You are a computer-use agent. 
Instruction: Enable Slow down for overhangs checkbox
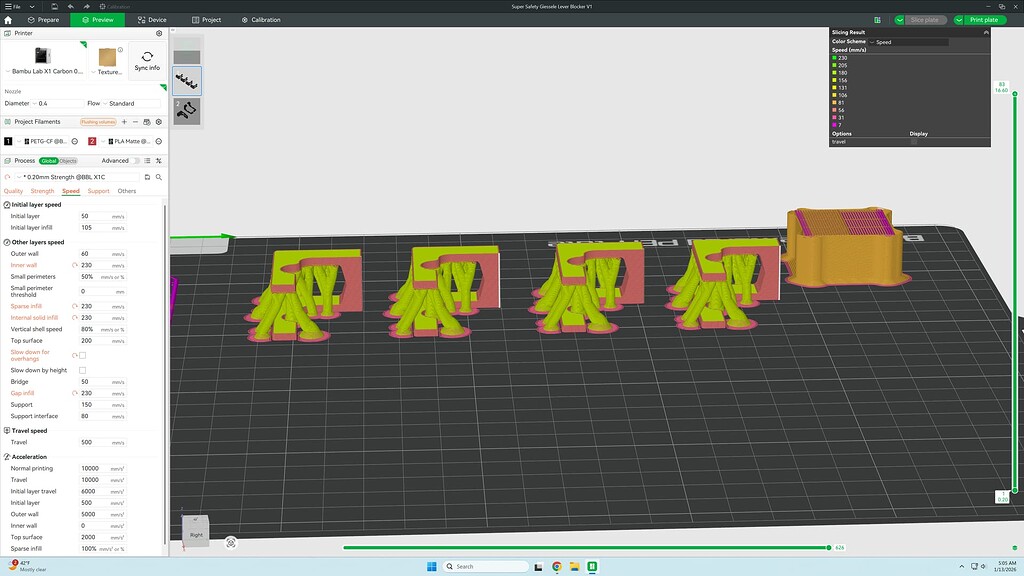pos(82,355)
